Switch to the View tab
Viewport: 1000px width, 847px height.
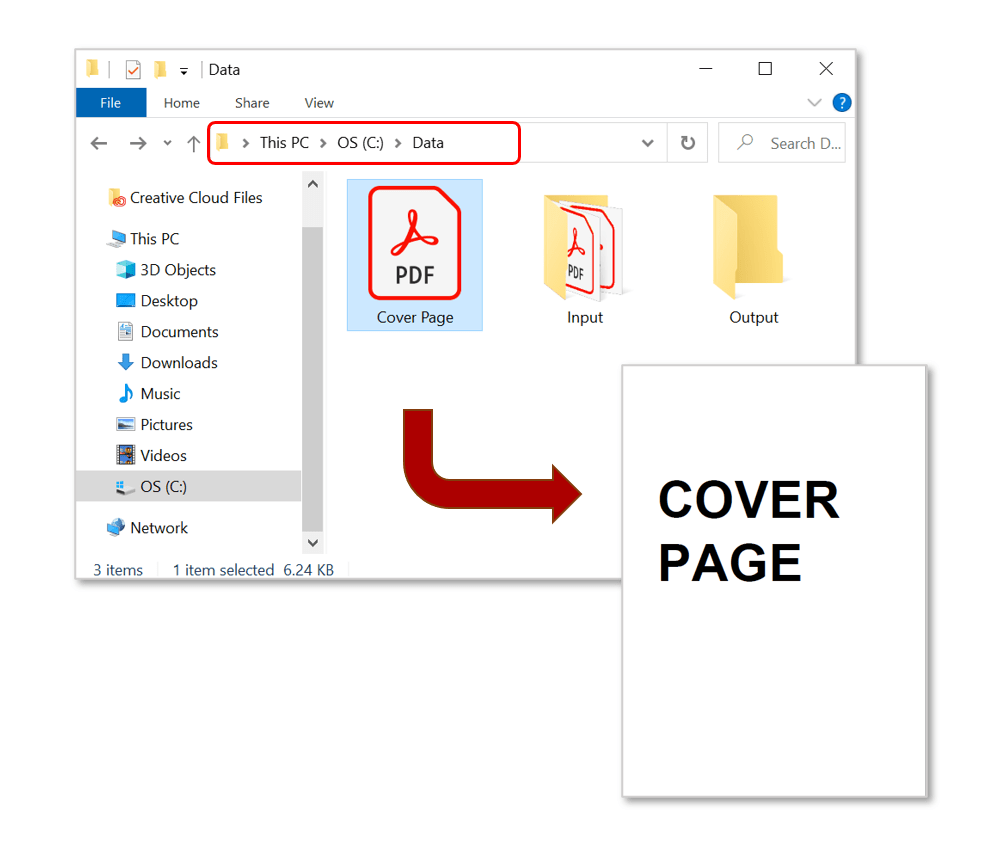(319, 103)
